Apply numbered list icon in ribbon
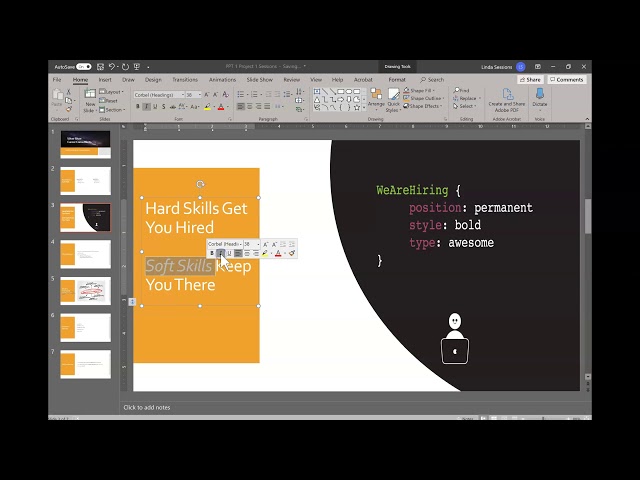The width and height of the screenshot is (640, 480). (x=254, y=95)
